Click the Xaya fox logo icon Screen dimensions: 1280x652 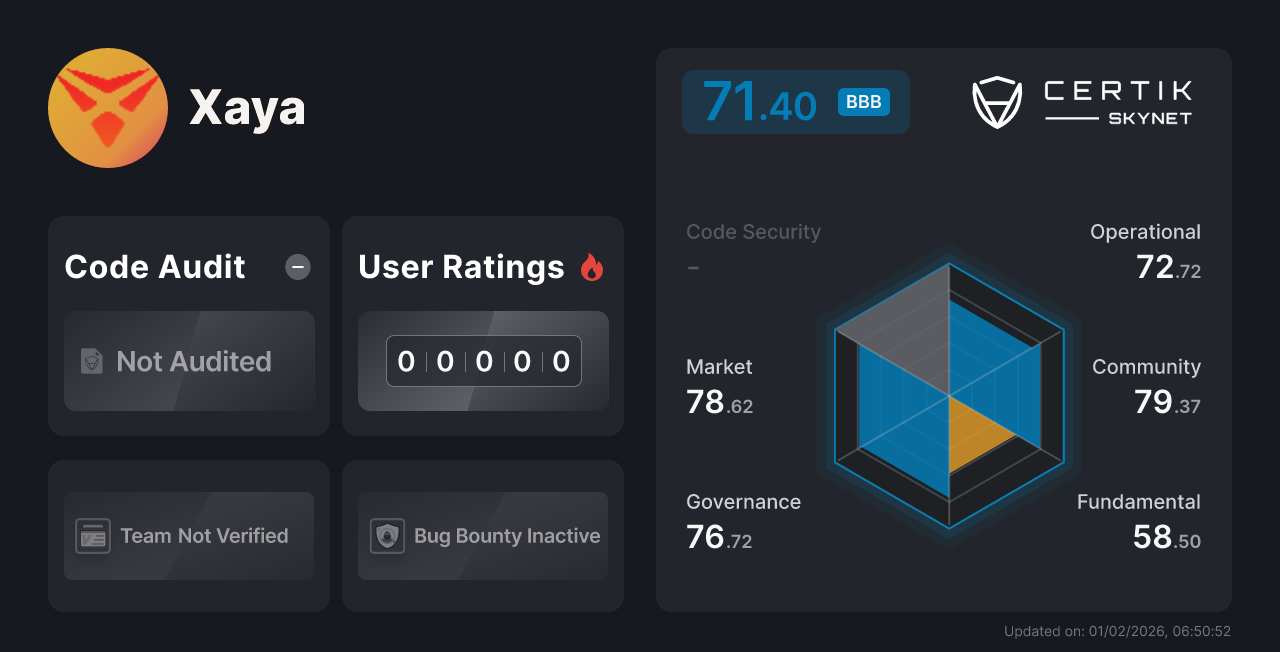pyautogui.click(x=107, y=107)
